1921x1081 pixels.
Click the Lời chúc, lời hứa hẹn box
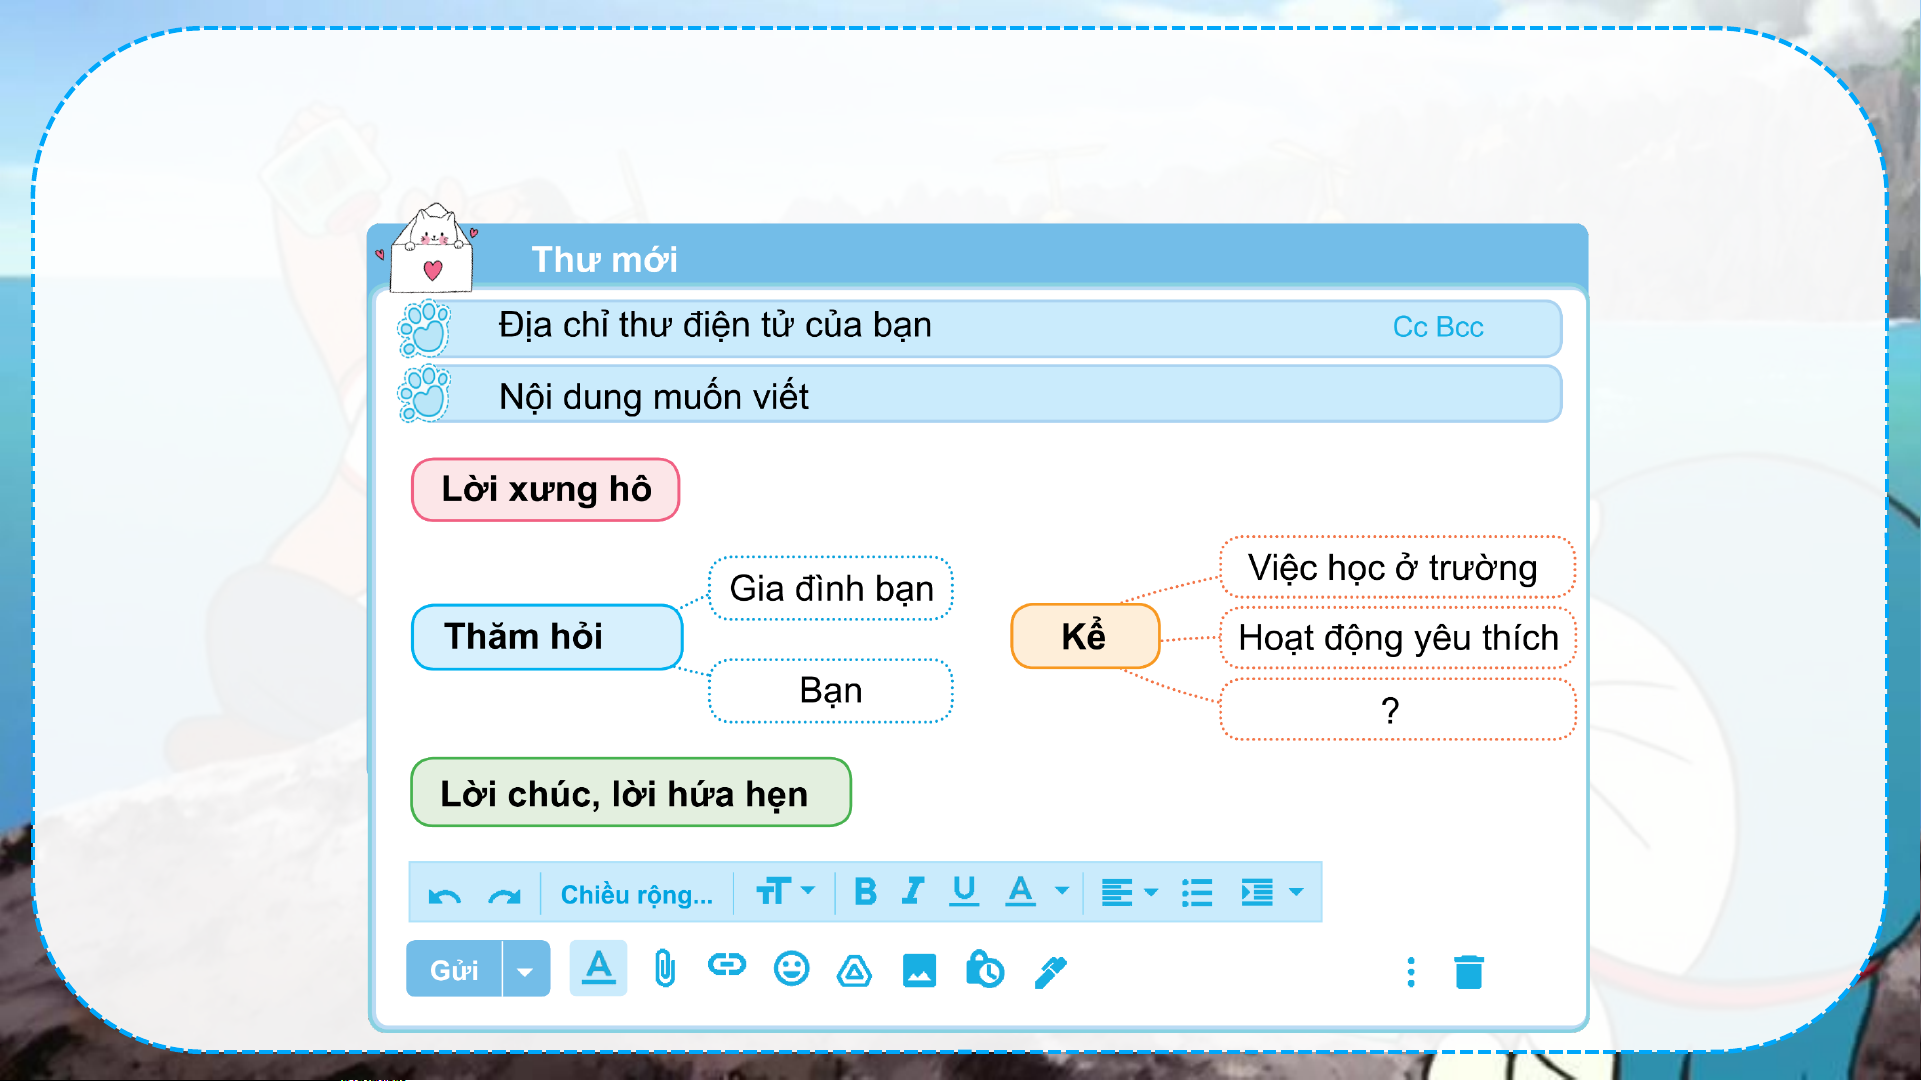tap(631, 793)
